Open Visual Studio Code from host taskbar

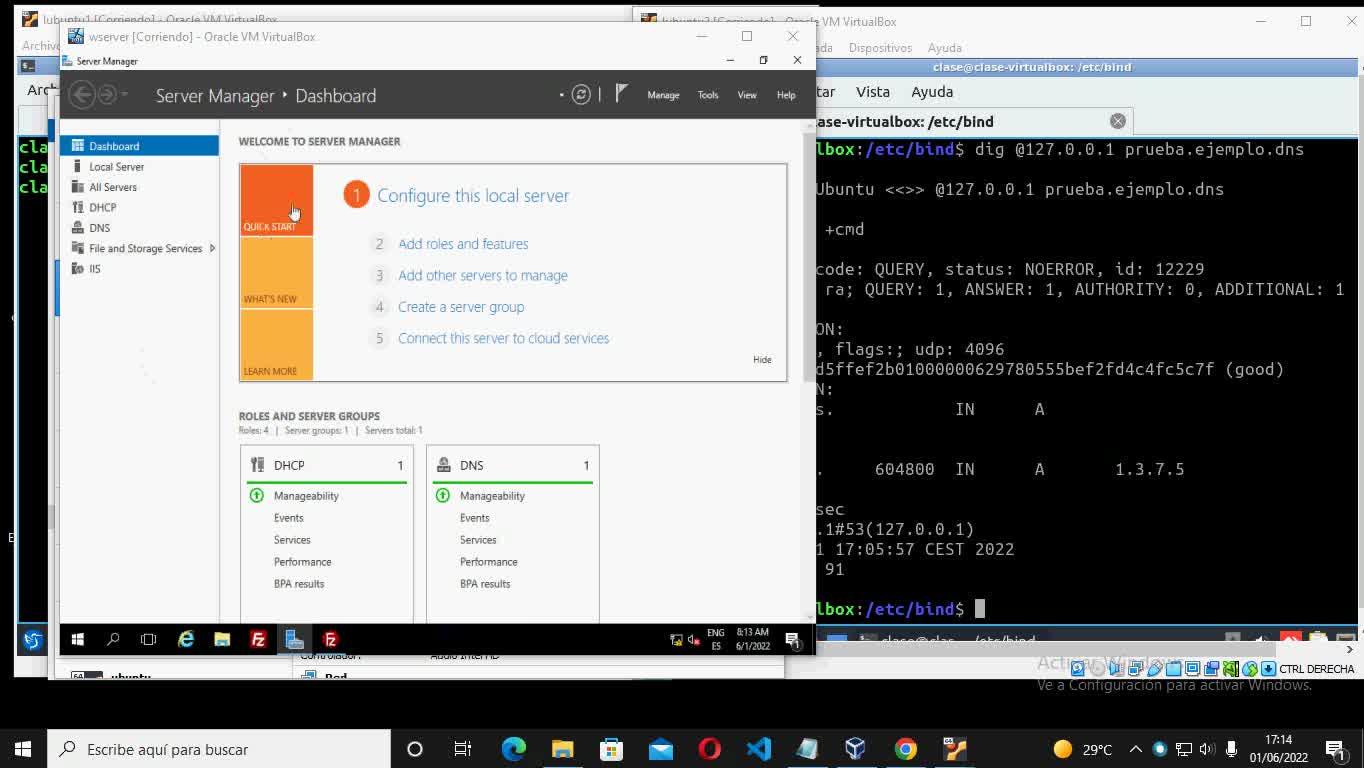pyautogui.click(x=758, y=749)
